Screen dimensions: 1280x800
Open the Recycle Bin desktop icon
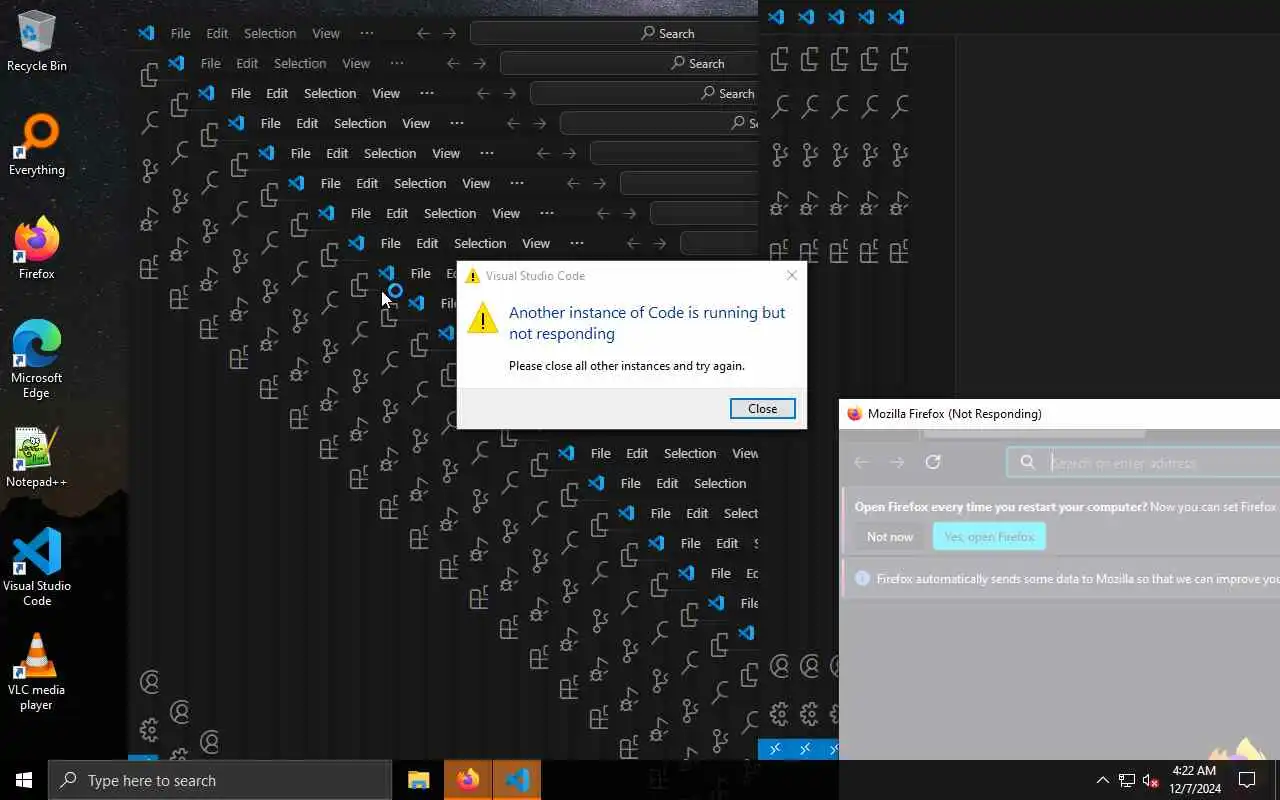click(x=37, y=41)
